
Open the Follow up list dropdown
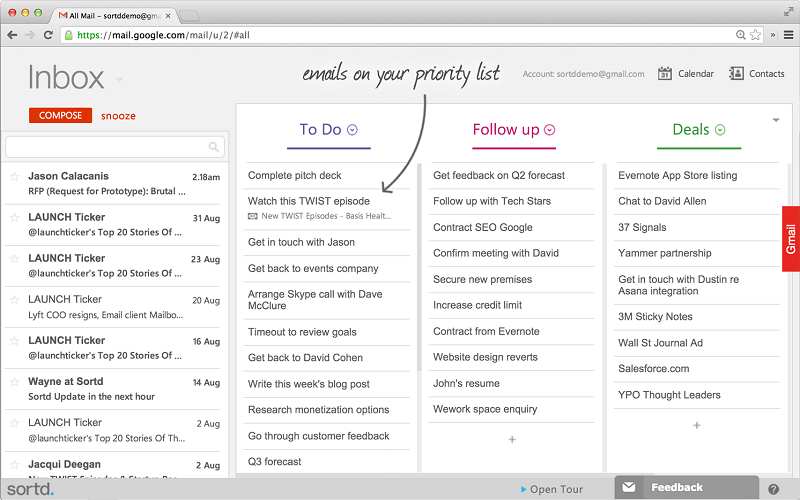click(549, 130)
